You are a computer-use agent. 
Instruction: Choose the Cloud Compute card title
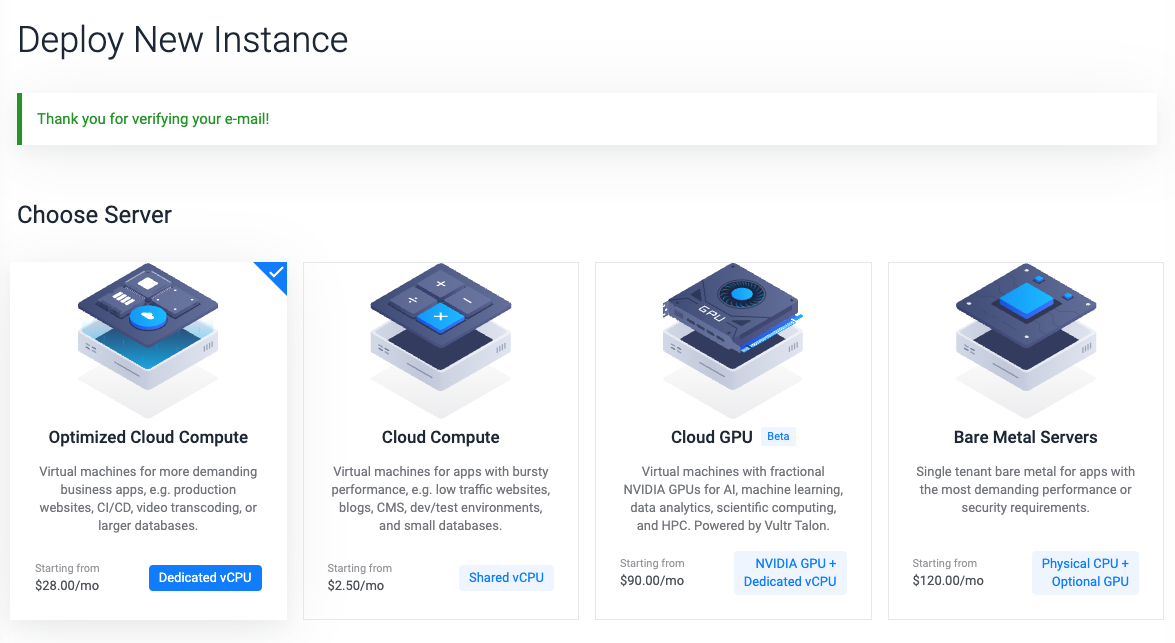(440, 437)
